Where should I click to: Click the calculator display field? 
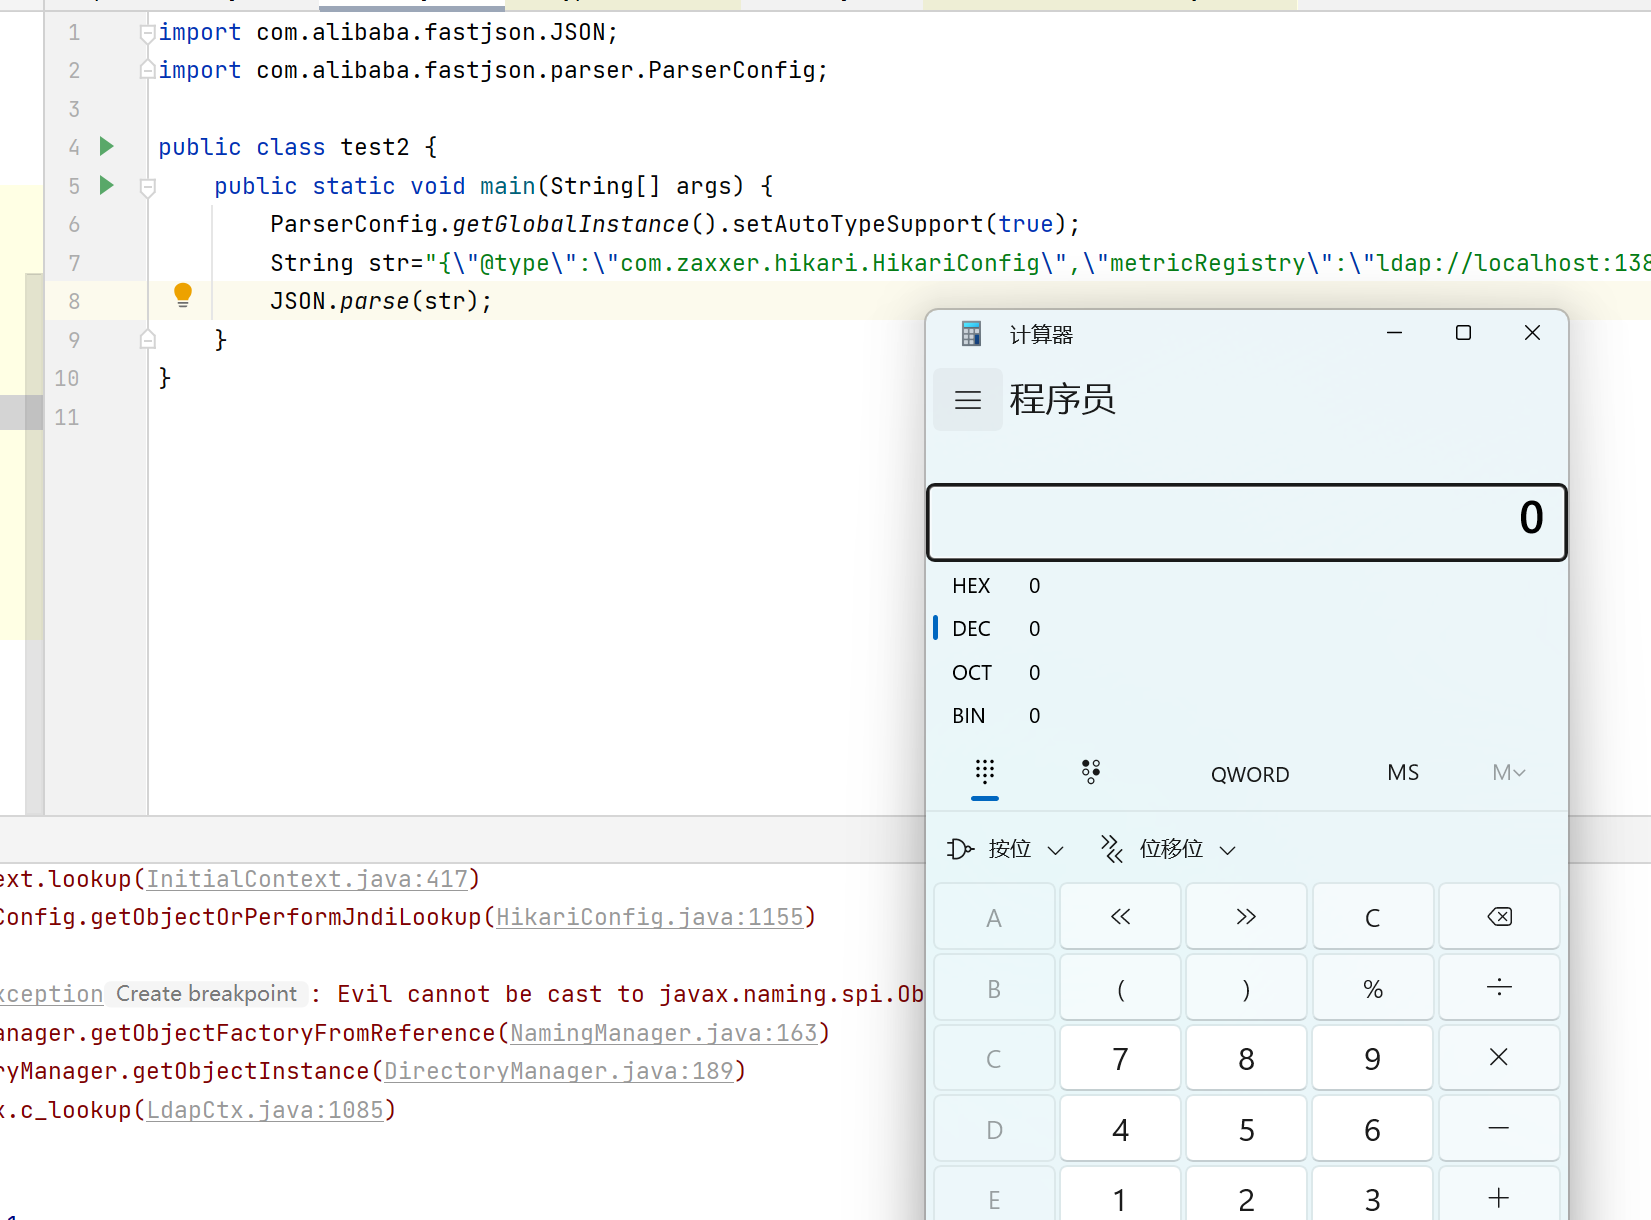[x=1247, y=522]
